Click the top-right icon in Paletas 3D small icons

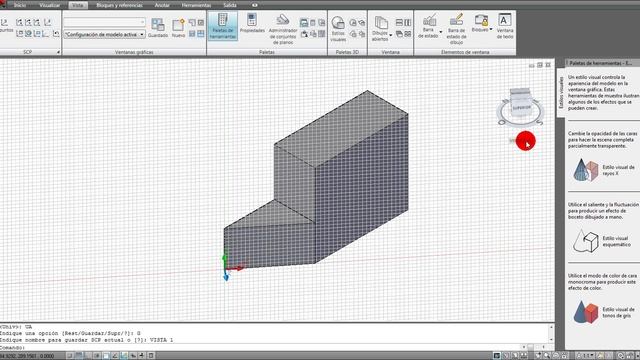click(362, 22)
